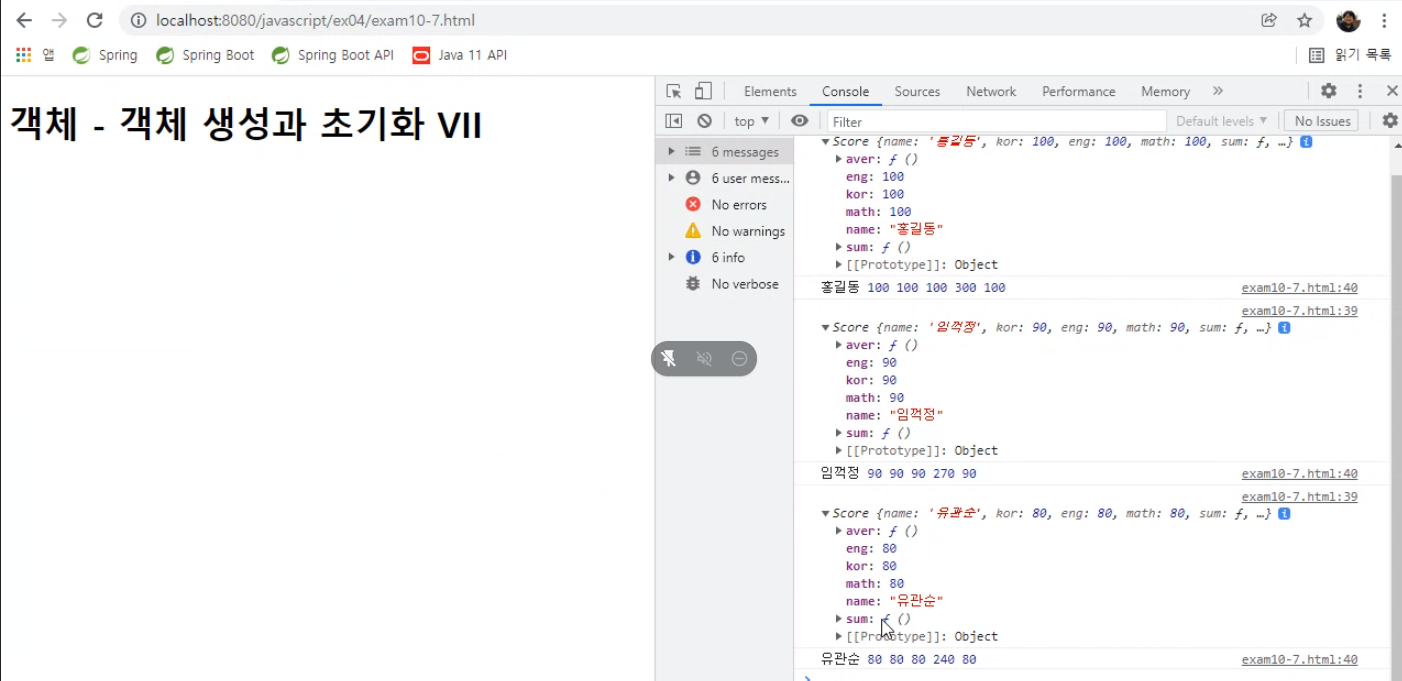Open the Chrome three-dot menu

pos(1384,20)
